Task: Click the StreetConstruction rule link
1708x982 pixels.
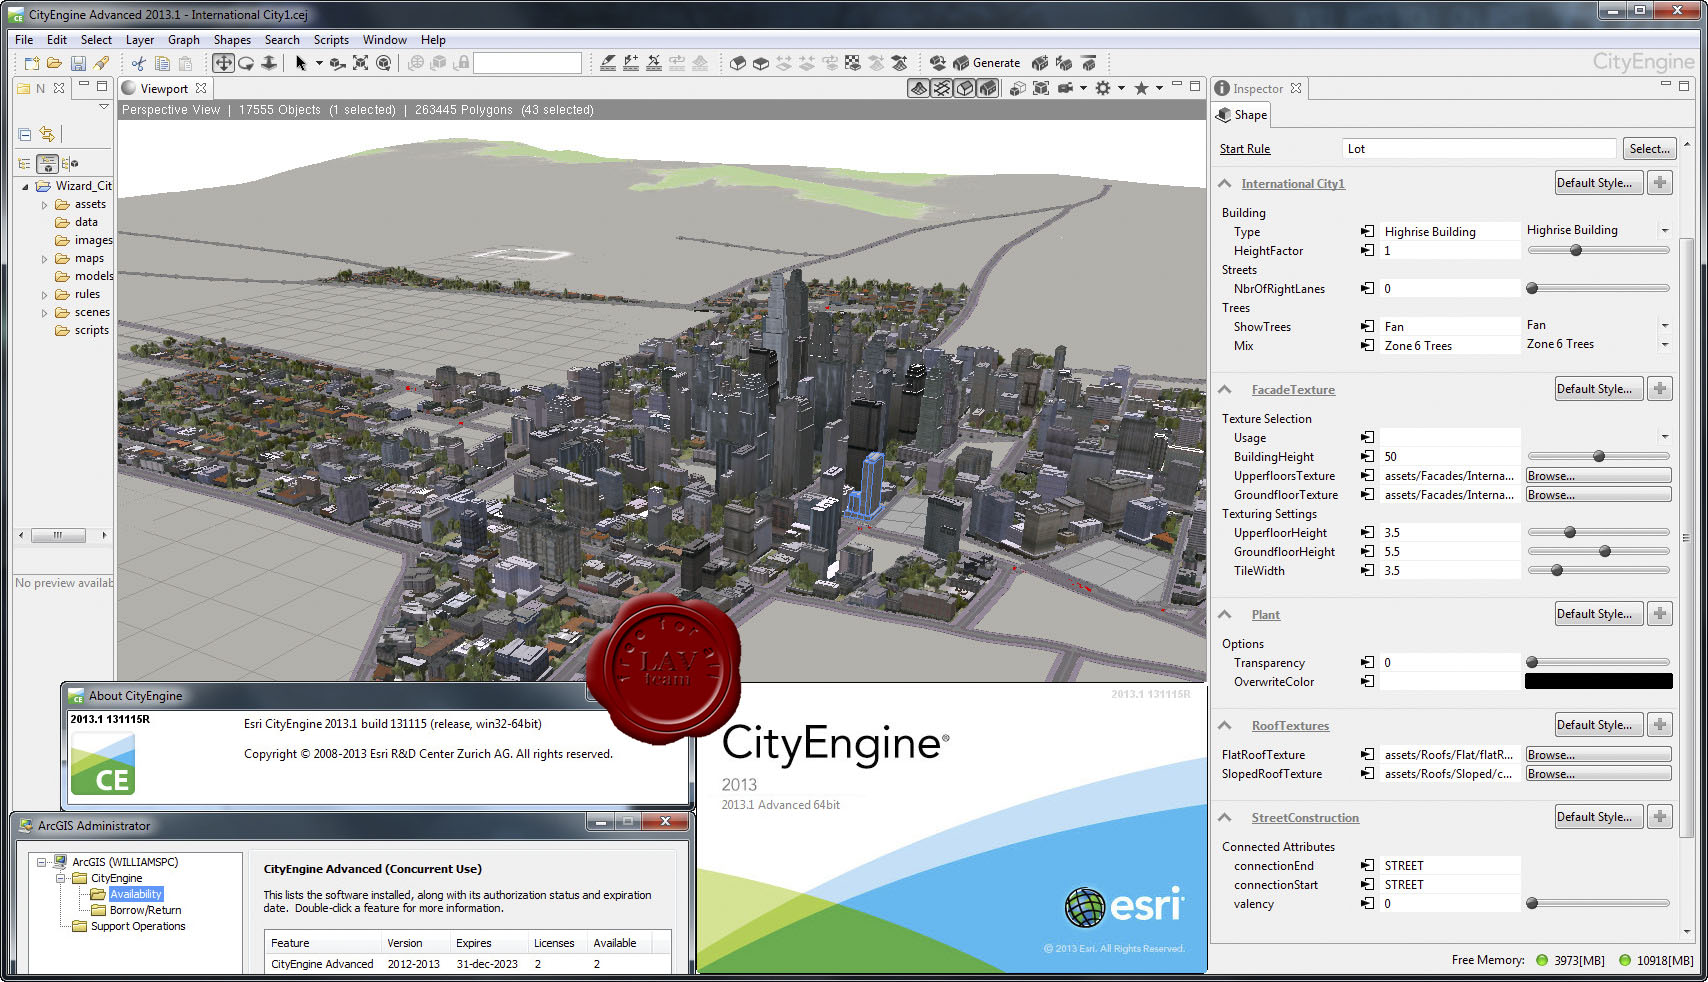Action: coord(1305,818)
